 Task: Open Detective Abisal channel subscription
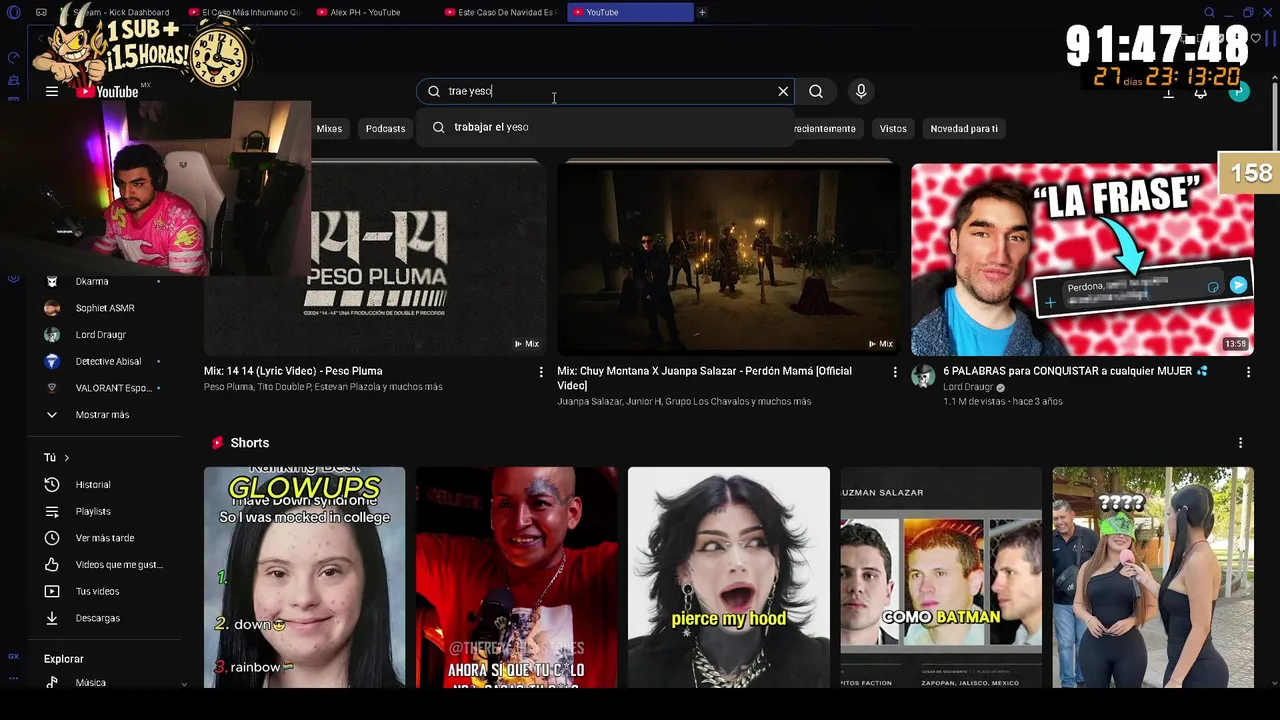(x=105, y=361)
